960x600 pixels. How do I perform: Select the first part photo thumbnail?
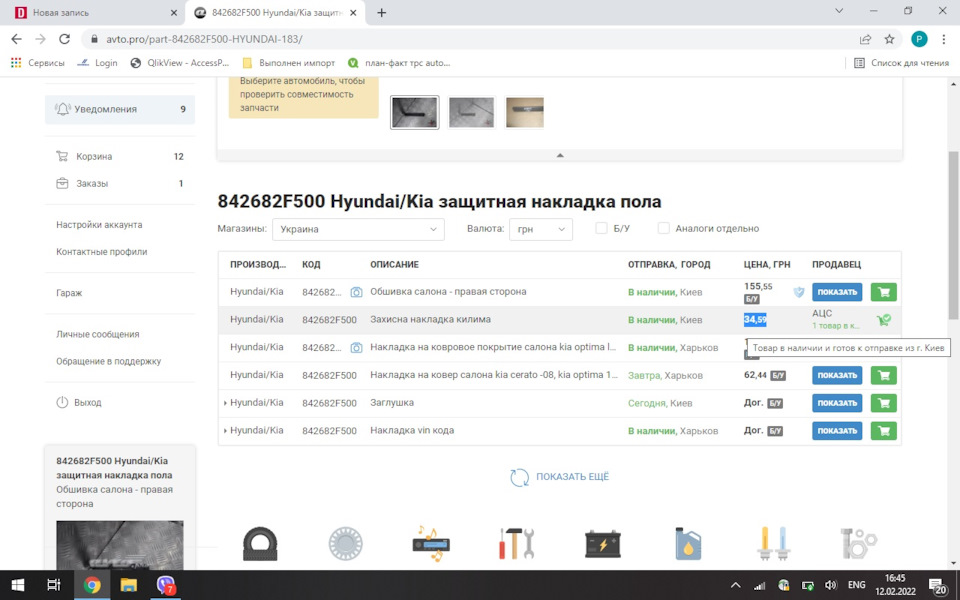pyautogui.click(x=414, y=112)
